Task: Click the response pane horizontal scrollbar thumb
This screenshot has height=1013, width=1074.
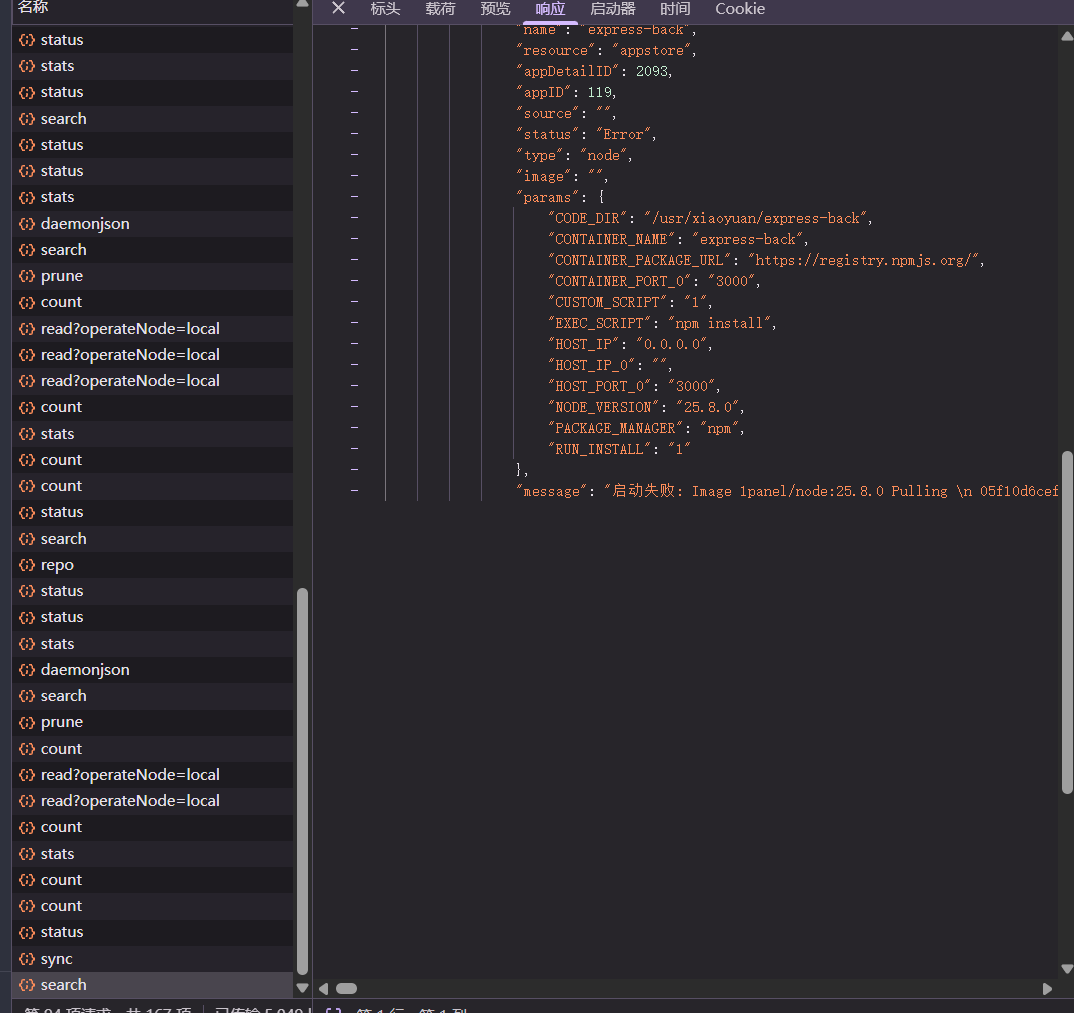Action: 346,988
